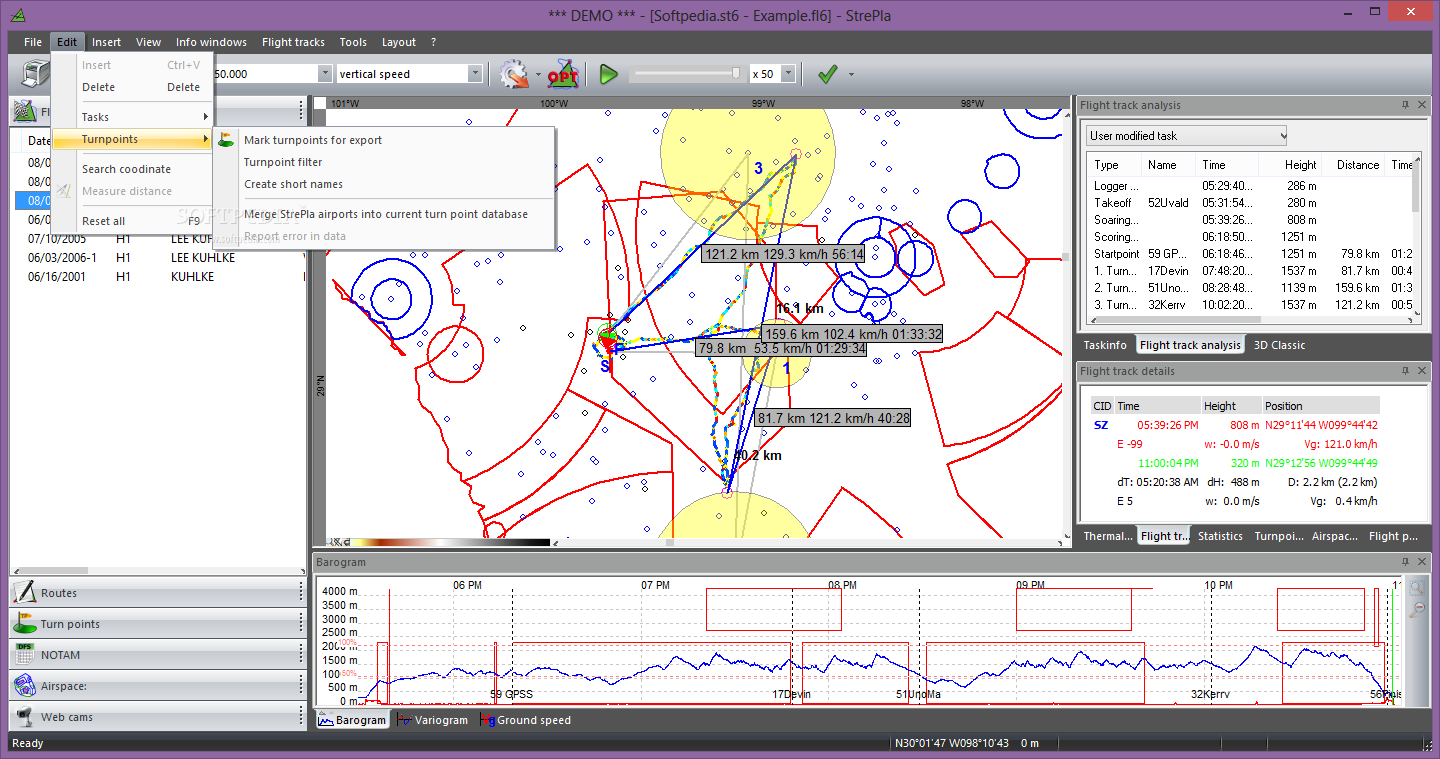
Task: Open the Flight tracks menu
Action: (x=293, y=42)
